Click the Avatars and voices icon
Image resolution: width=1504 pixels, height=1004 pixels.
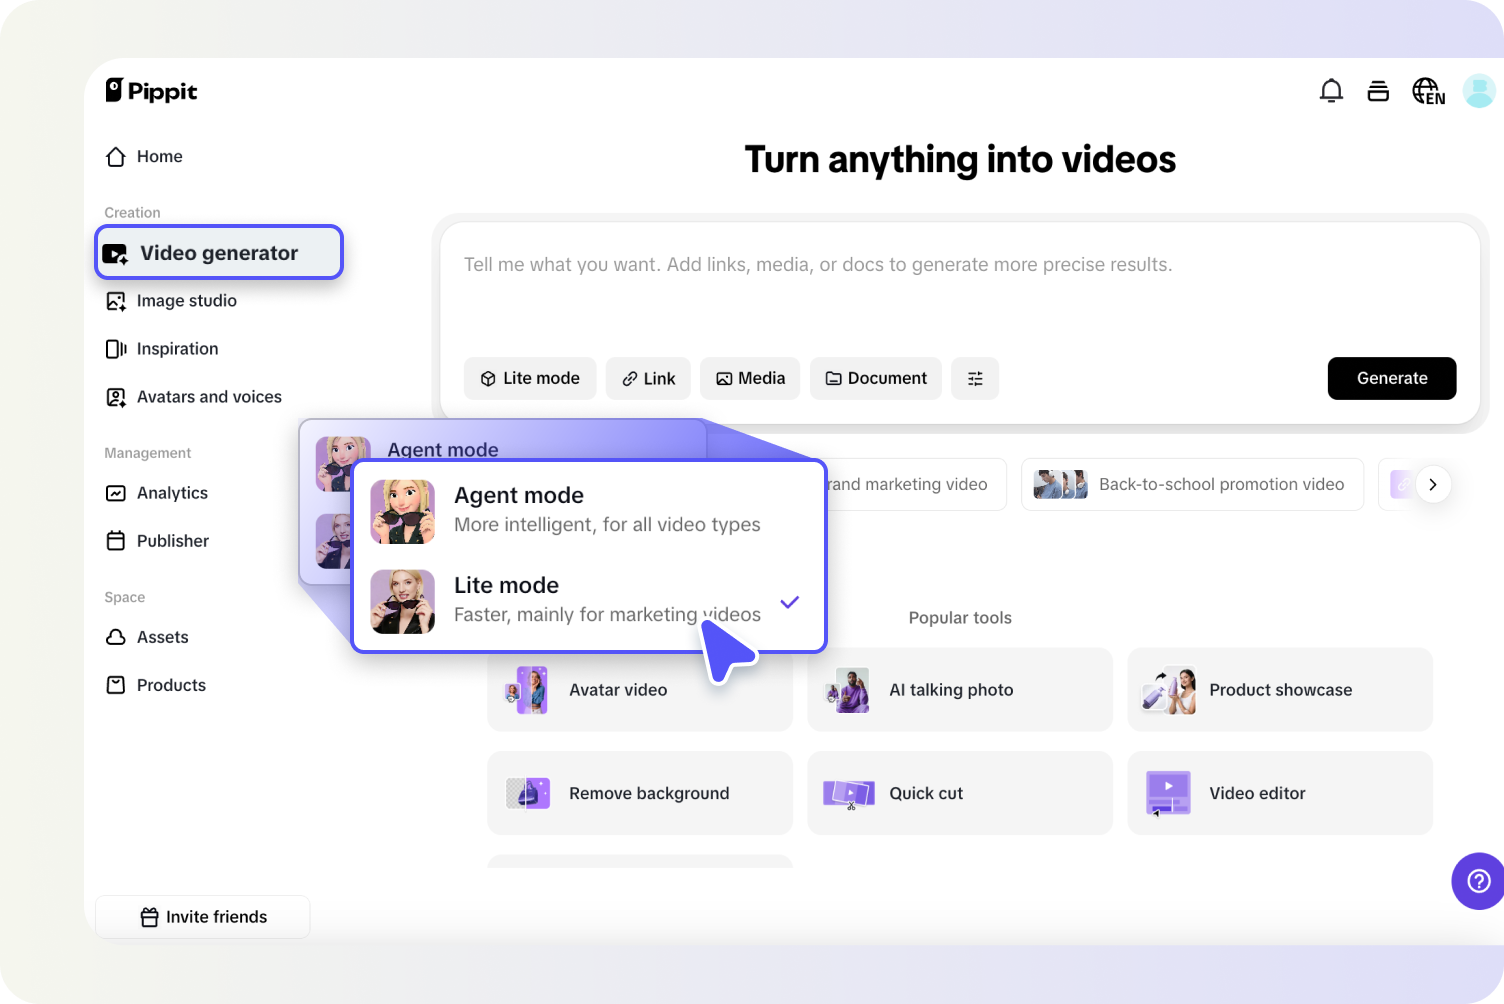pos(116,397)
